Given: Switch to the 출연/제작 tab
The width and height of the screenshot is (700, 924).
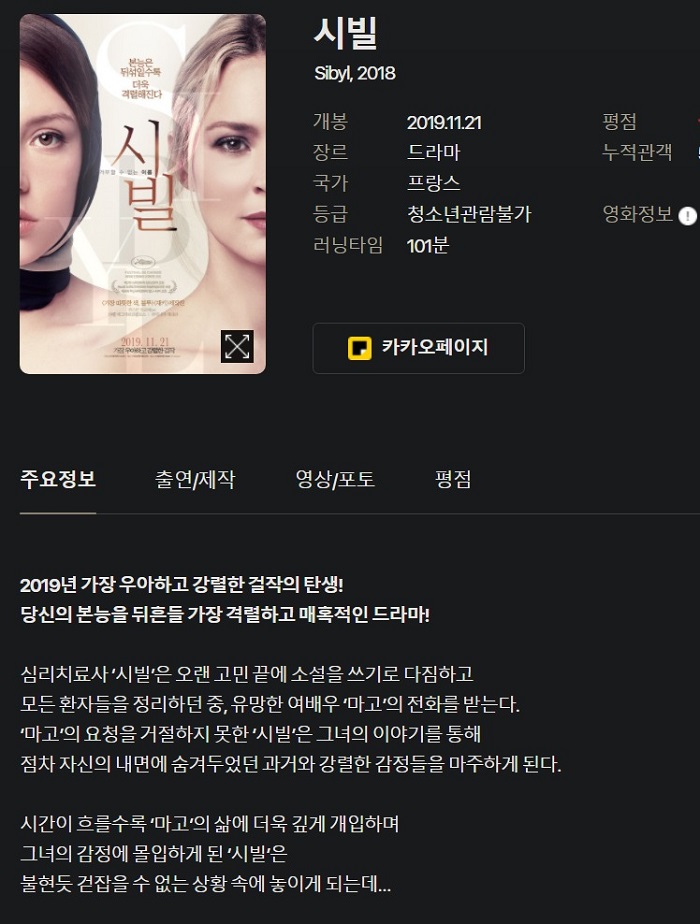Looking at the screenshot, I should point(194,479).
